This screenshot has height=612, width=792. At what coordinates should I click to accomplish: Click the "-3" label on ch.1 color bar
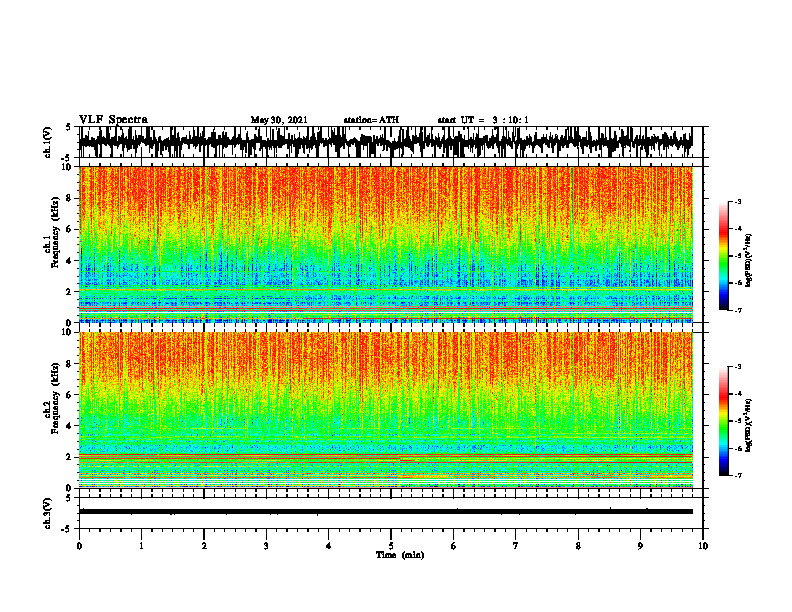pos(738,202)
